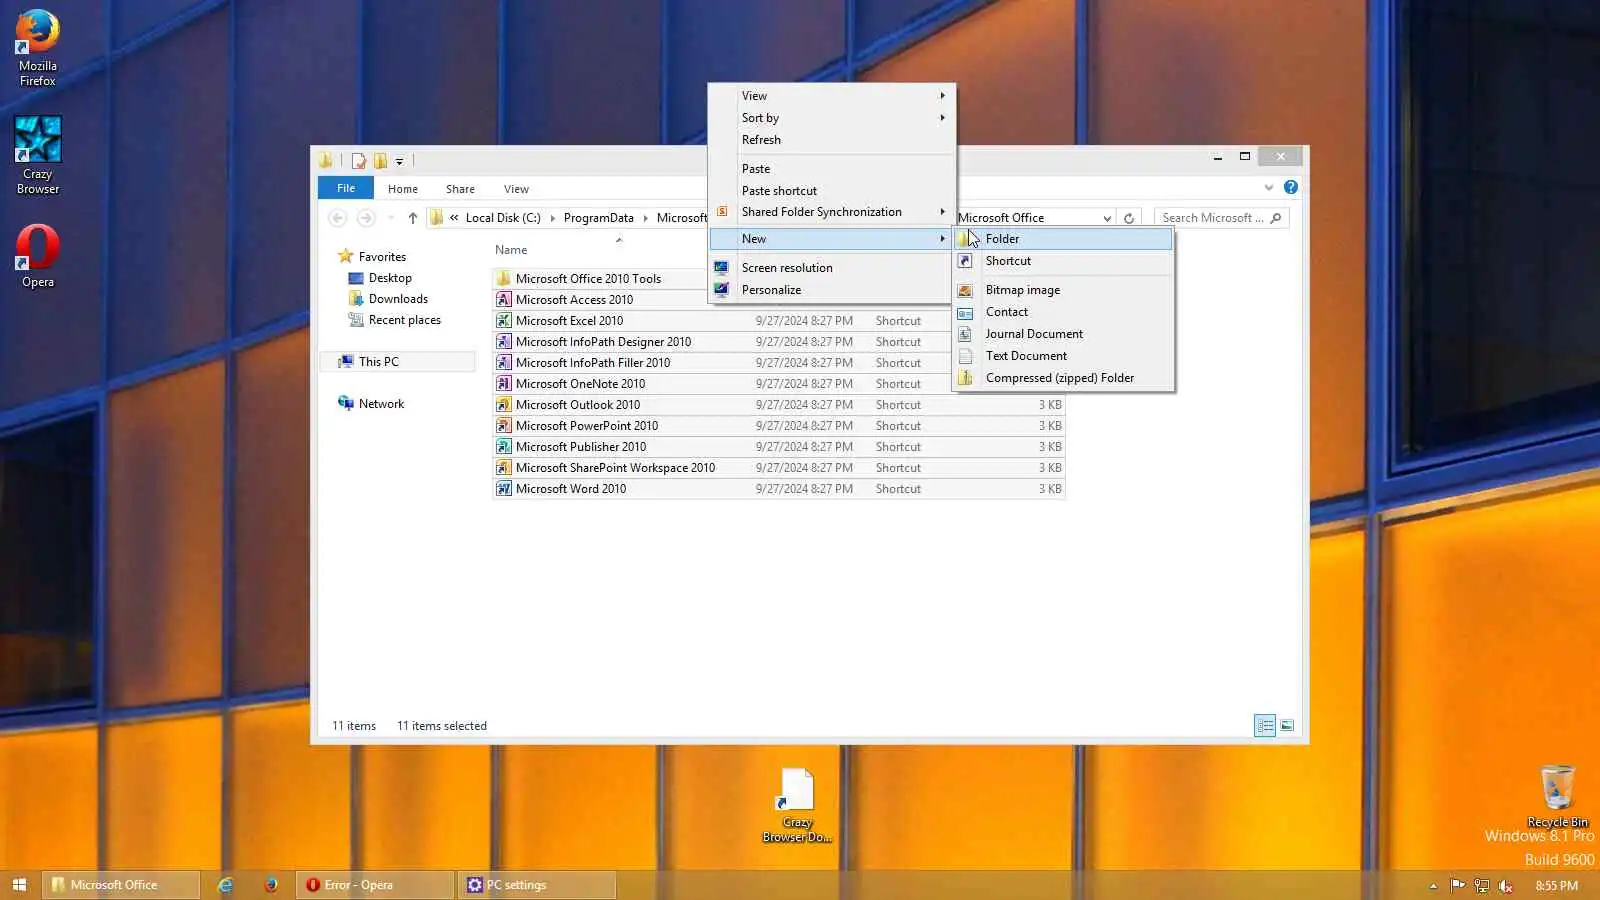This screenshot has height=900, width=1600.
Task: Open the Sort by submenu
Action: coord(832,118)
